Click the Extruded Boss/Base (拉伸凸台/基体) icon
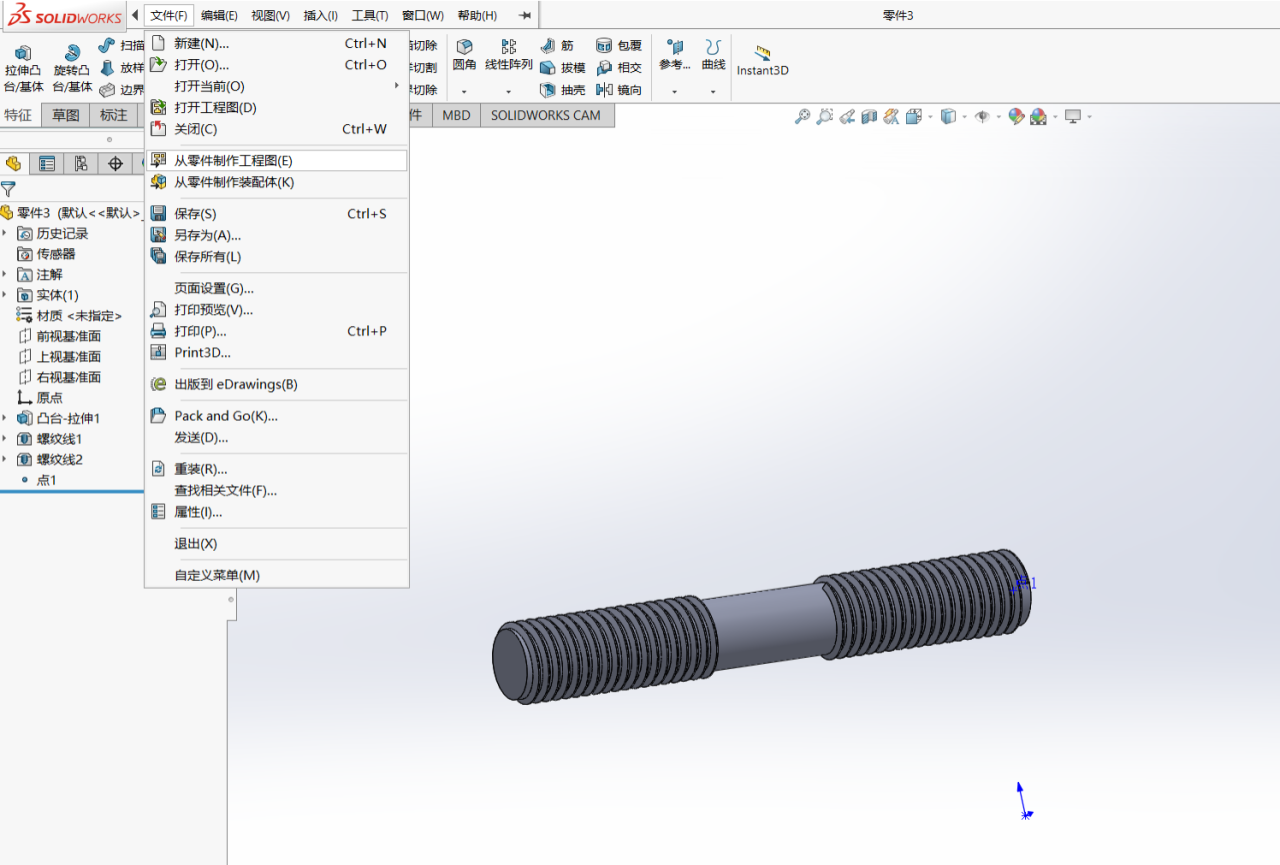Image resolution: width=1280 pixels, height=865 pixels. click(x=23, y=52)
